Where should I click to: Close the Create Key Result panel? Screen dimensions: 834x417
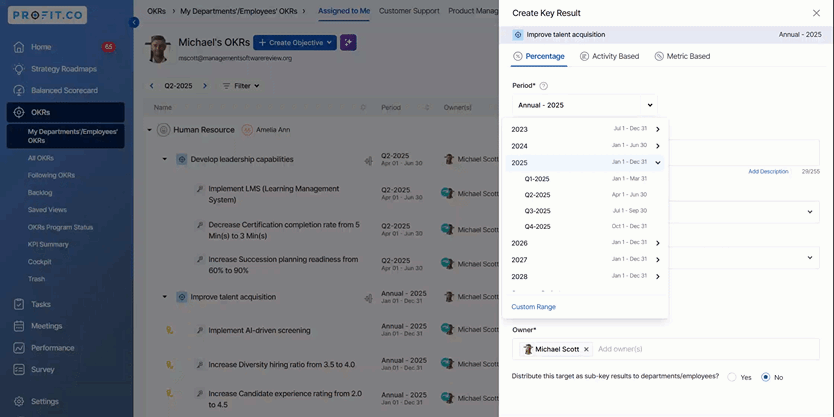coord(816,13)
